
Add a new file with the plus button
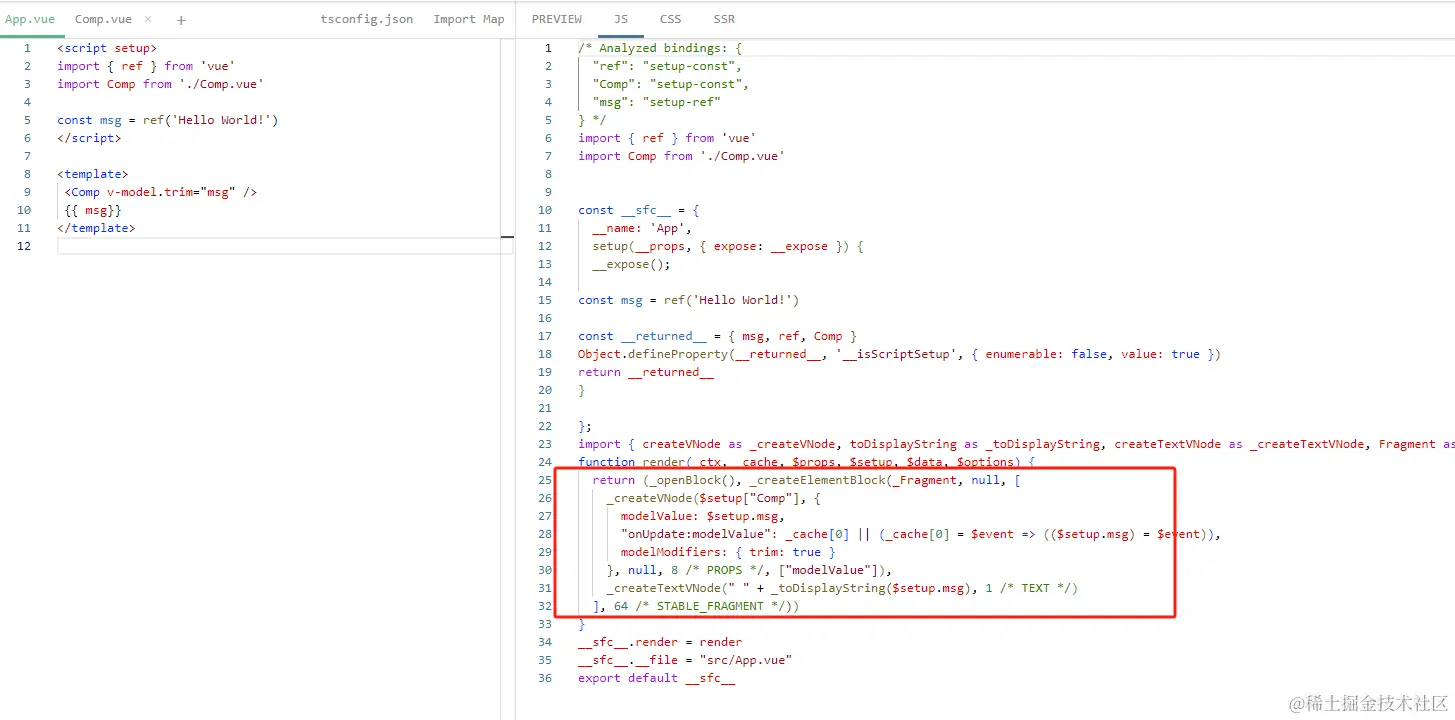click(x=181, y=20)
